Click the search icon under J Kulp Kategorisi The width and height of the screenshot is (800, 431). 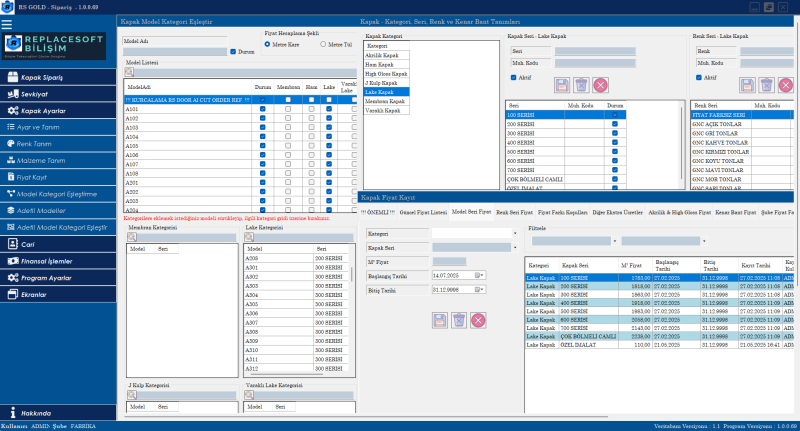[x=132, y=395]
